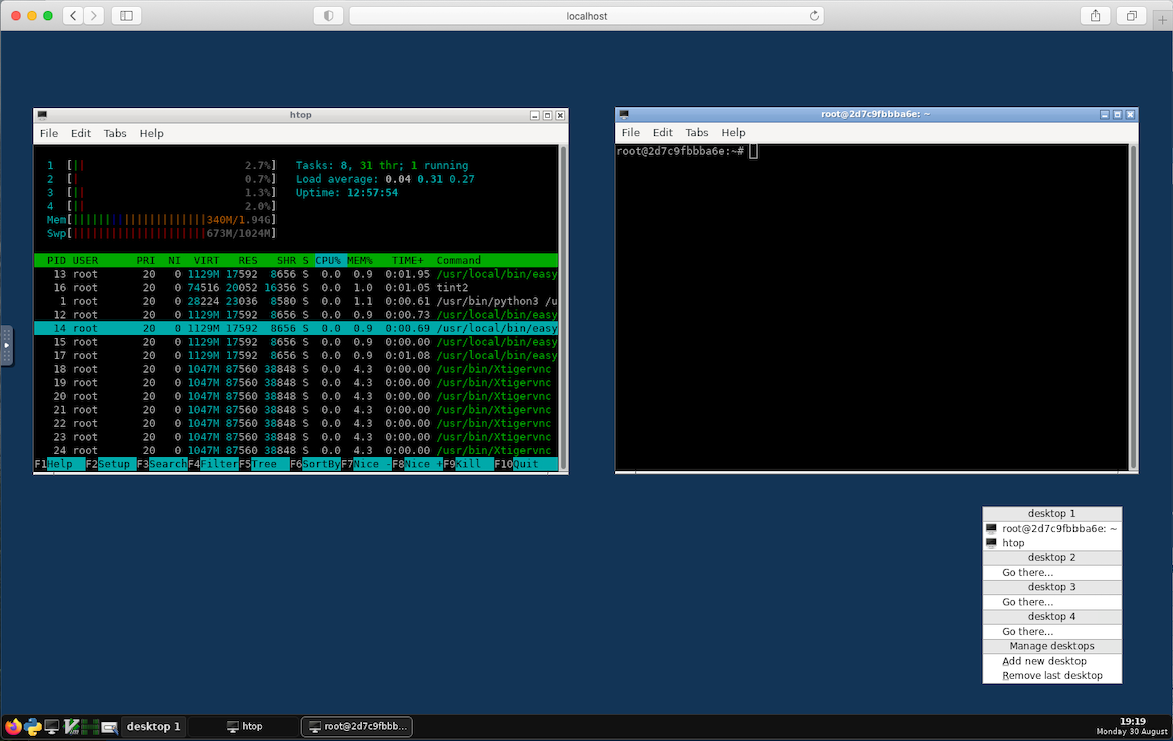Image resolution: width=1173 pixels, height=741 pixels.
Task: Open Help menu in htop window
Action: point(151,133)
